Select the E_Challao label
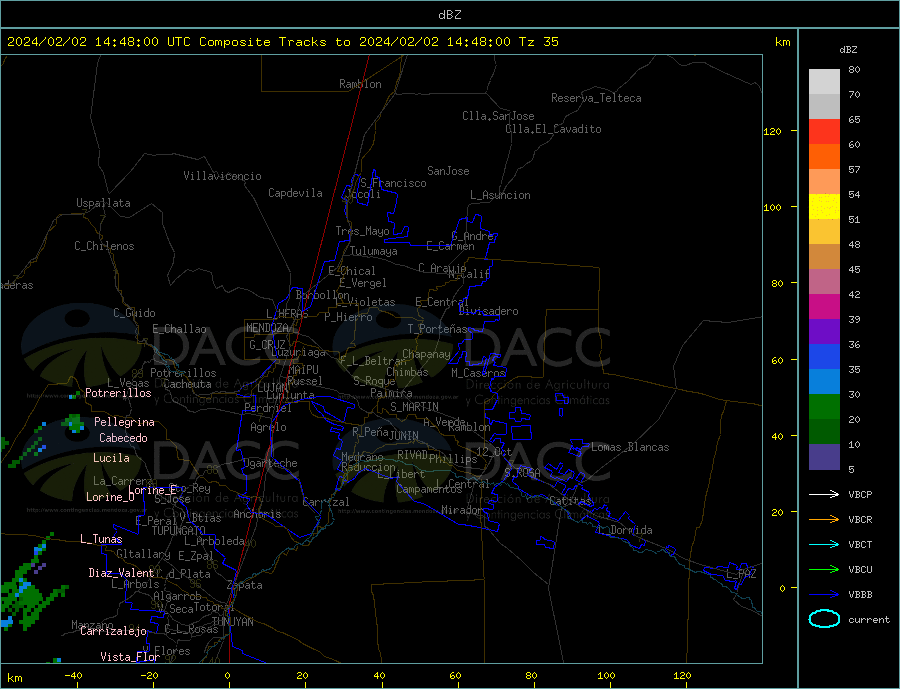This screenshot has width=900, height=689. (179, 329)
